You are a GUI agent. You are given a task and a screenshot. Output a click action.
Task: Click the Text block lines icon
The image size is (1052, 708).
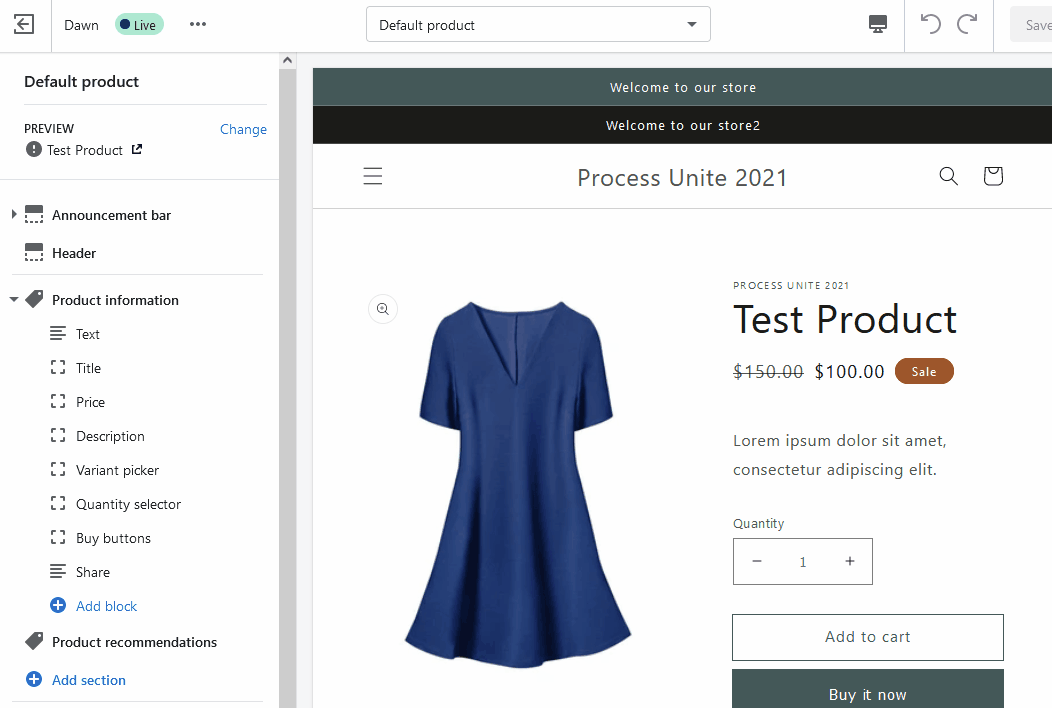(x=58, y=333)
